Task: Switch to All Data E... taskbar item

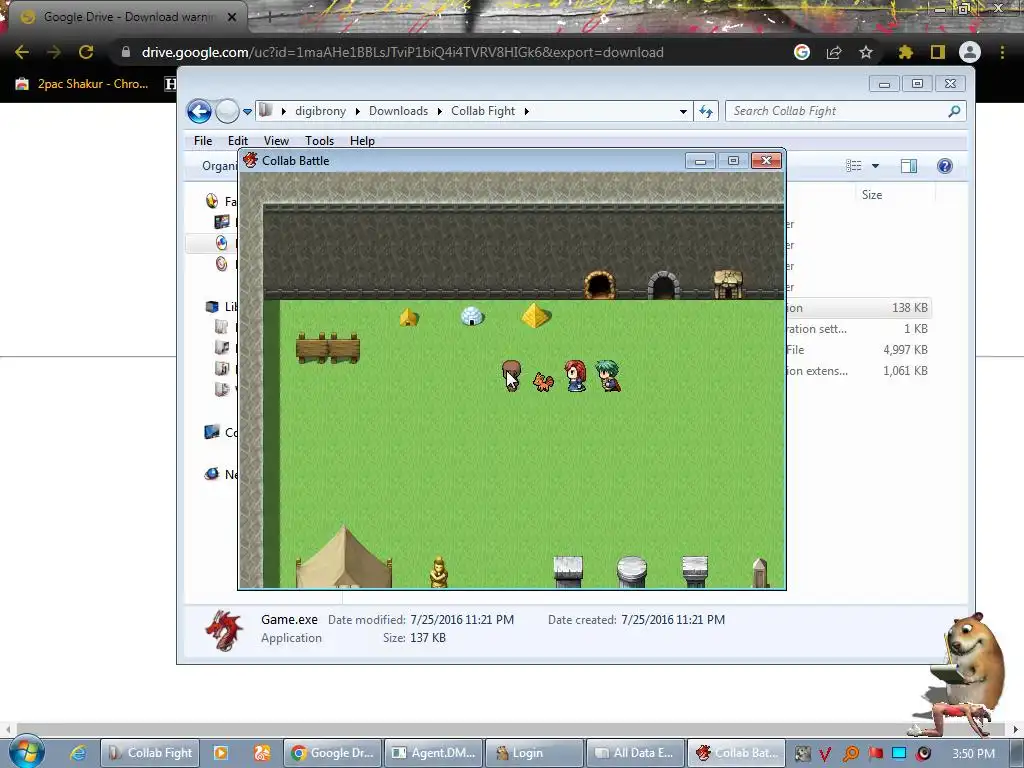Action: click(x=635, y=753)
